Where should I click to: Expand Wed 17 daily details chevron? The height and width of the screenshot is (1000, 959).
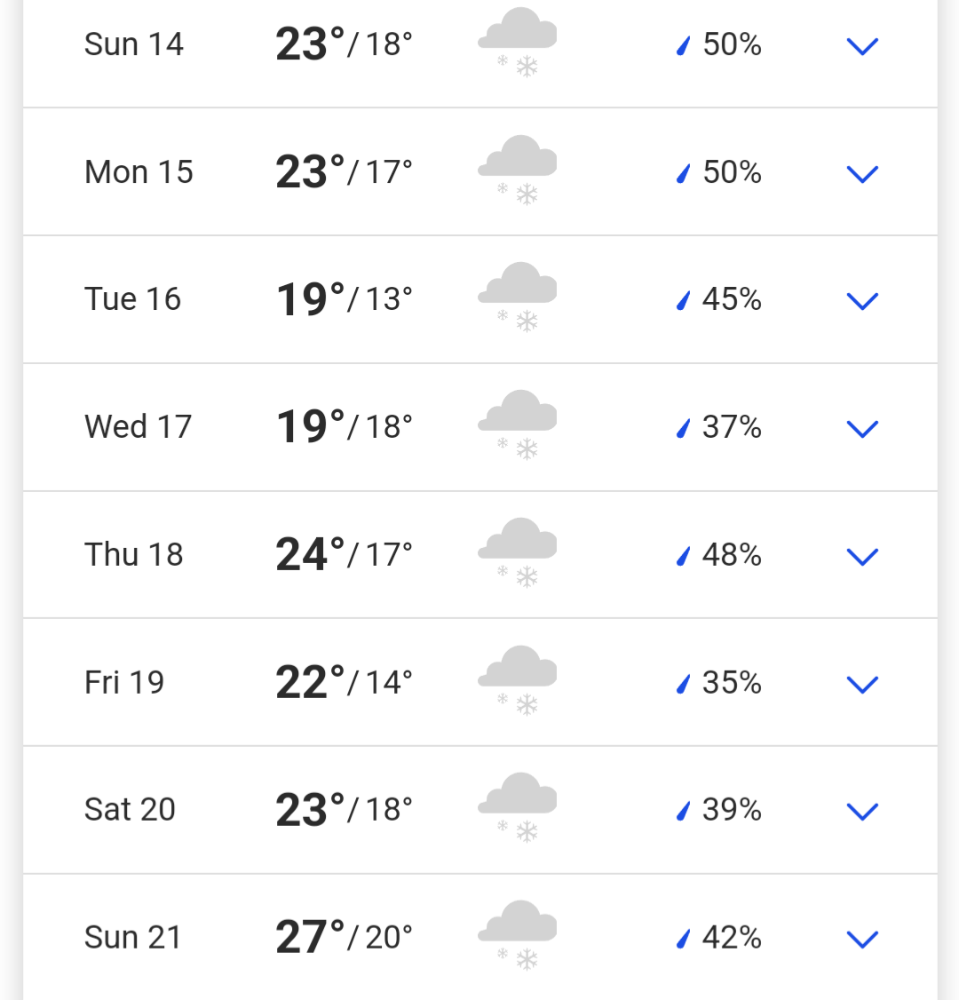[862, 429]
